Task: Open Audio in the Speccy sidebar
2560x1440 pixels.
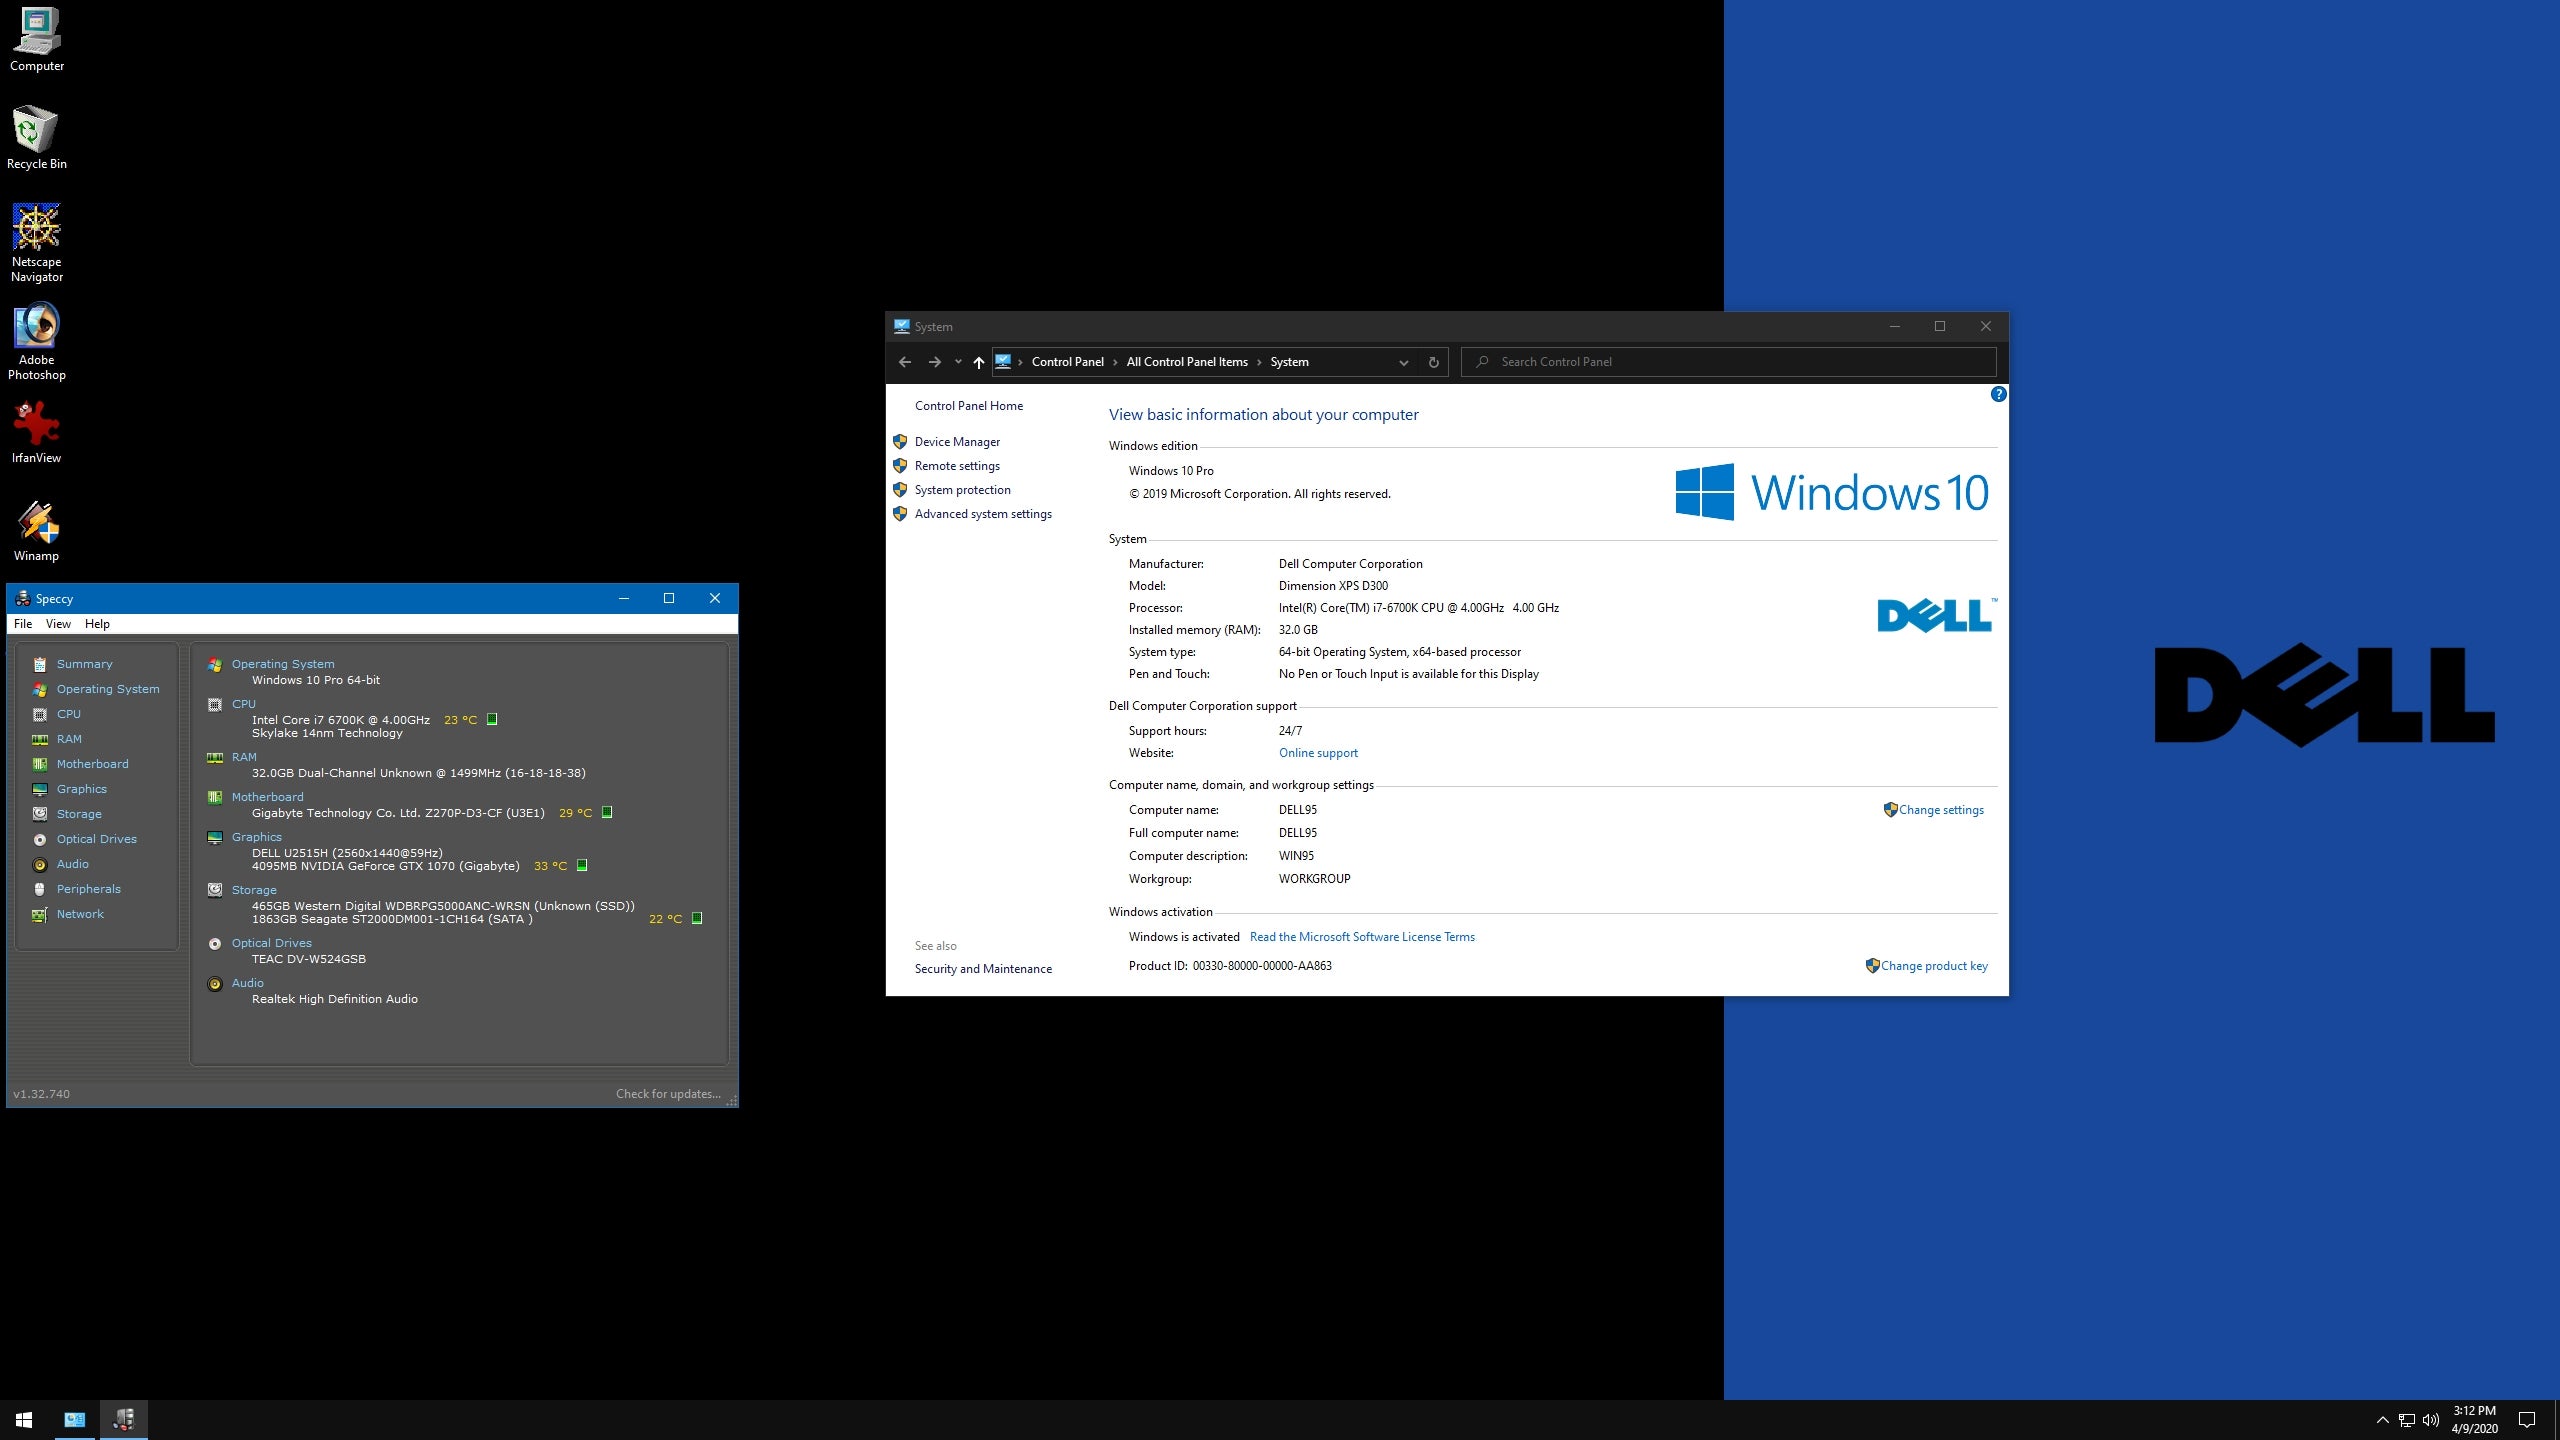Action: pyautogui.click(x=72, y=864)
